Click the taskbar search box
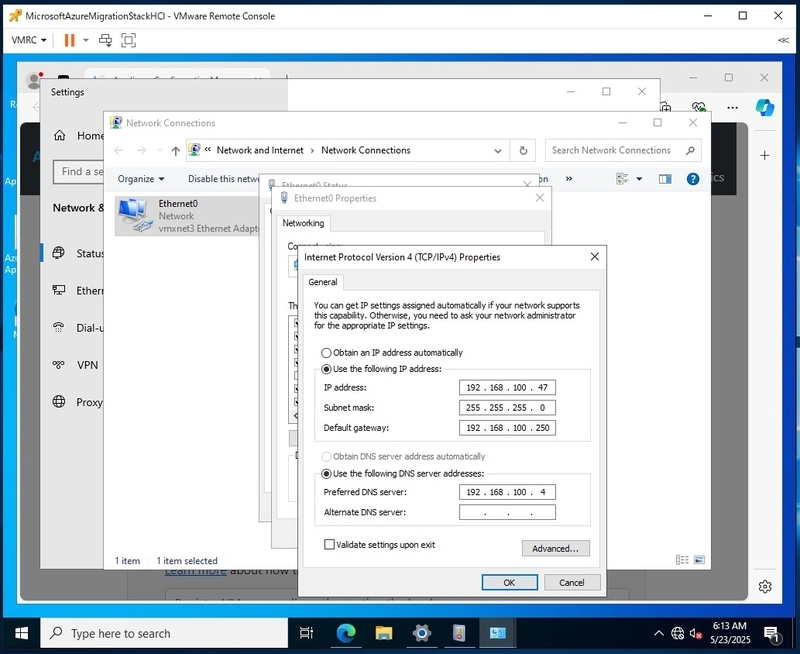The image size is (800, 654). (x=164, y=634)
